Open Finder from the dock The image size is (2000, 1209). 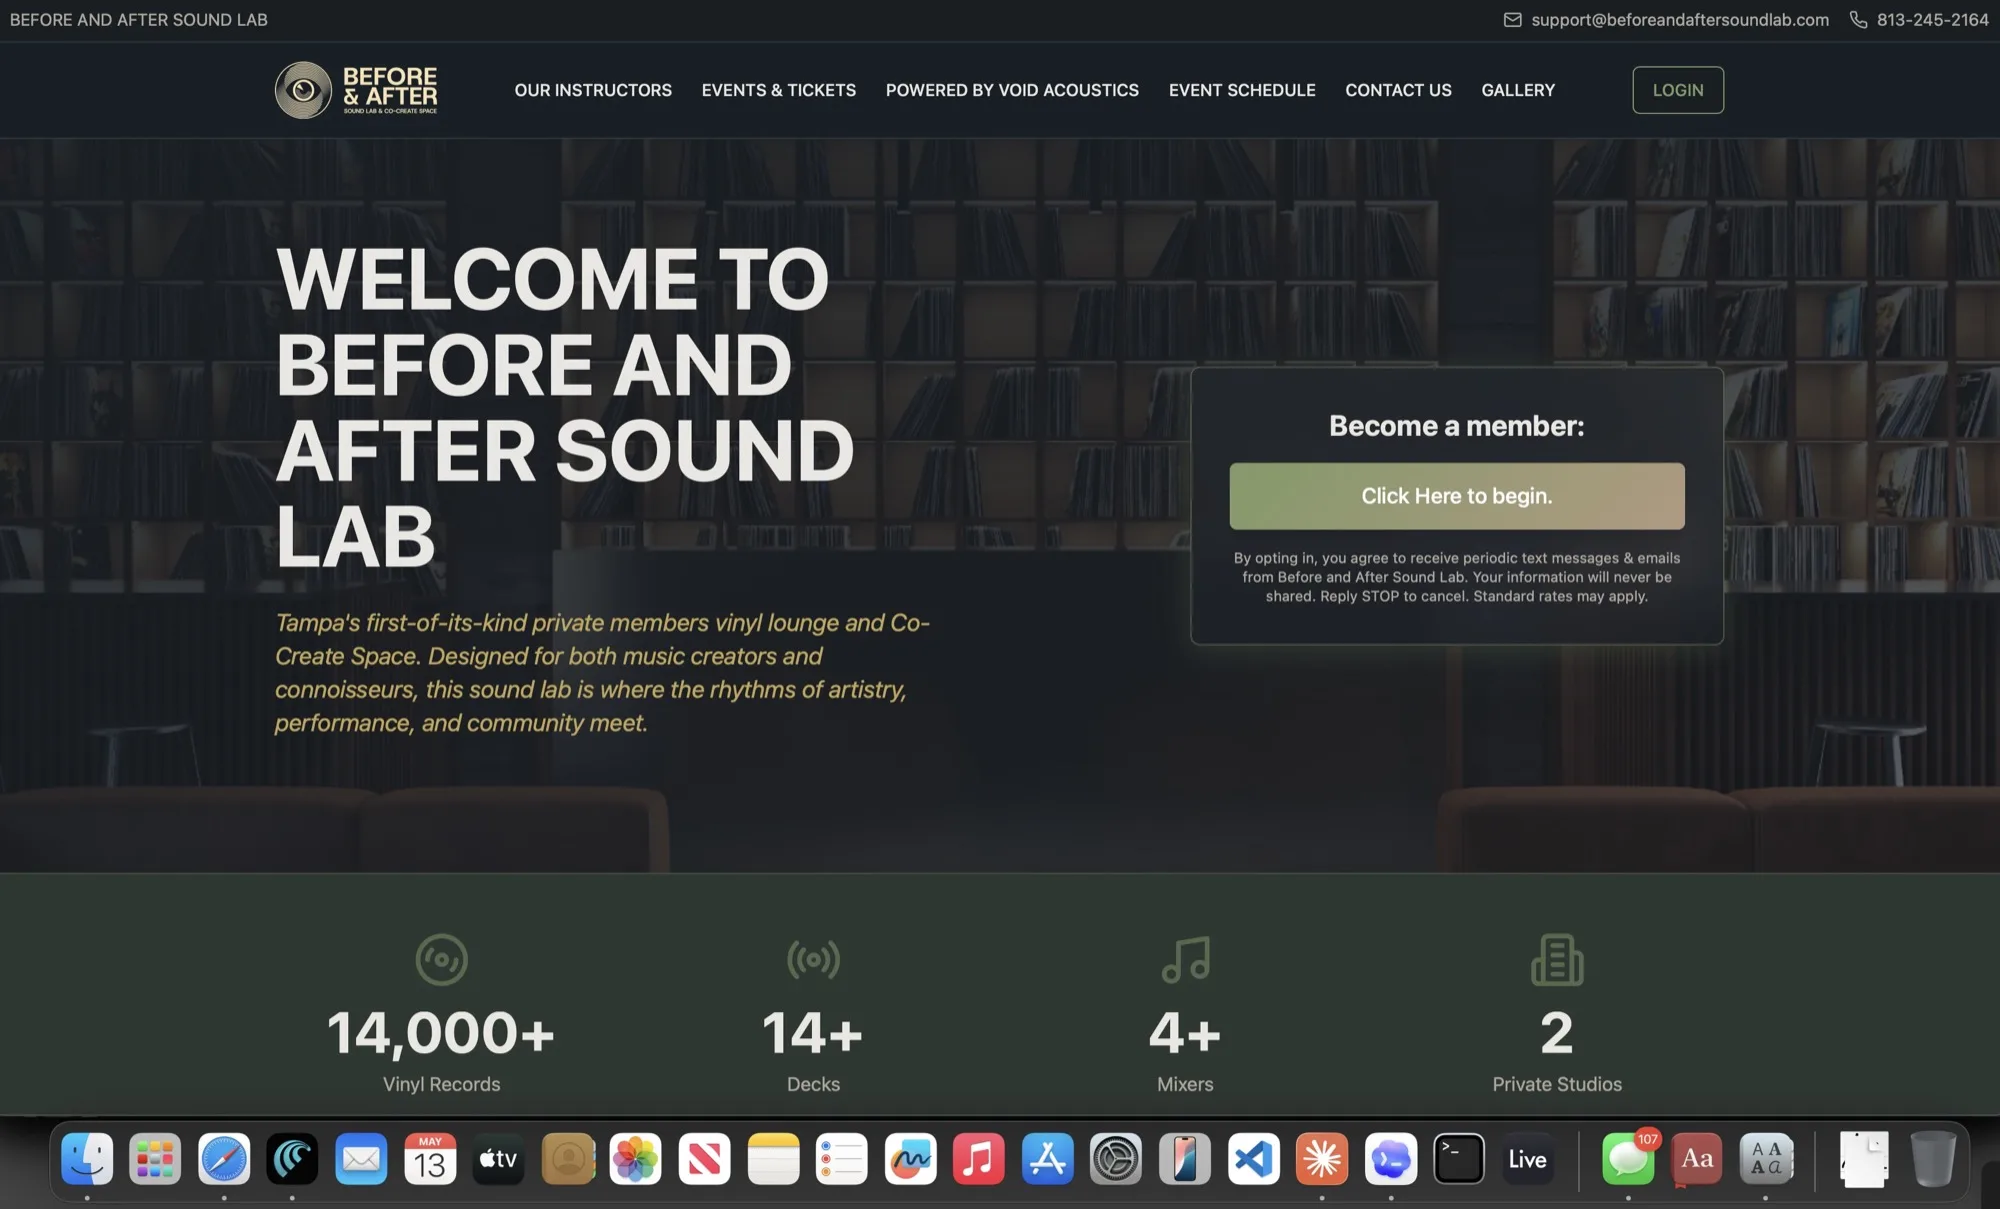pos(87,1159)
